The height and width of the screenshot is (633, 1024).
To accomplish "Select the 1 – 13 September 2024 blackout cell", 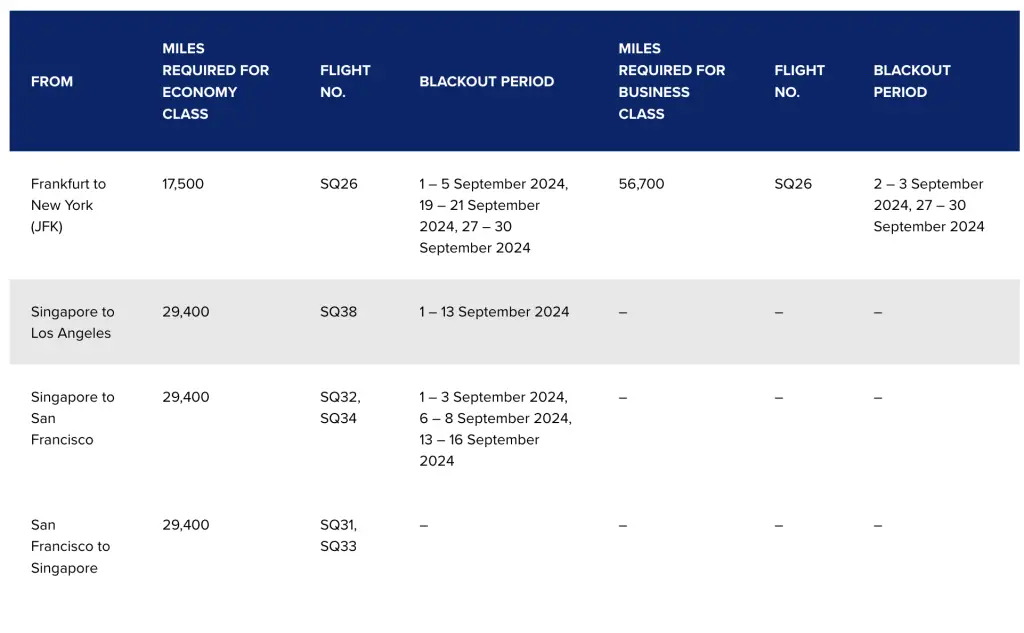I will (x=494, y=312).
